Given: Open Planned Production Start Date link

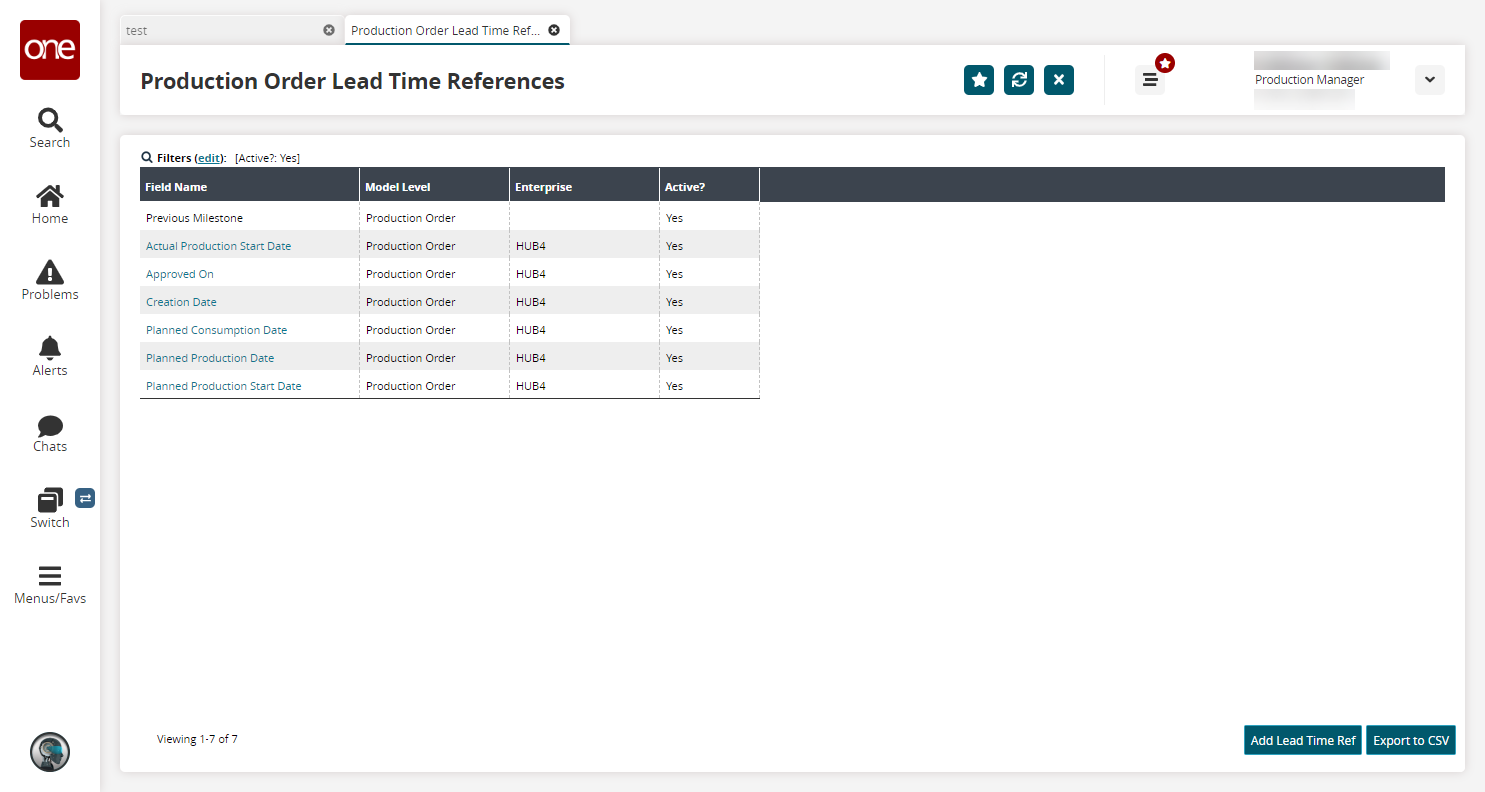Looking at the screenshot, I should click(224, 386).
